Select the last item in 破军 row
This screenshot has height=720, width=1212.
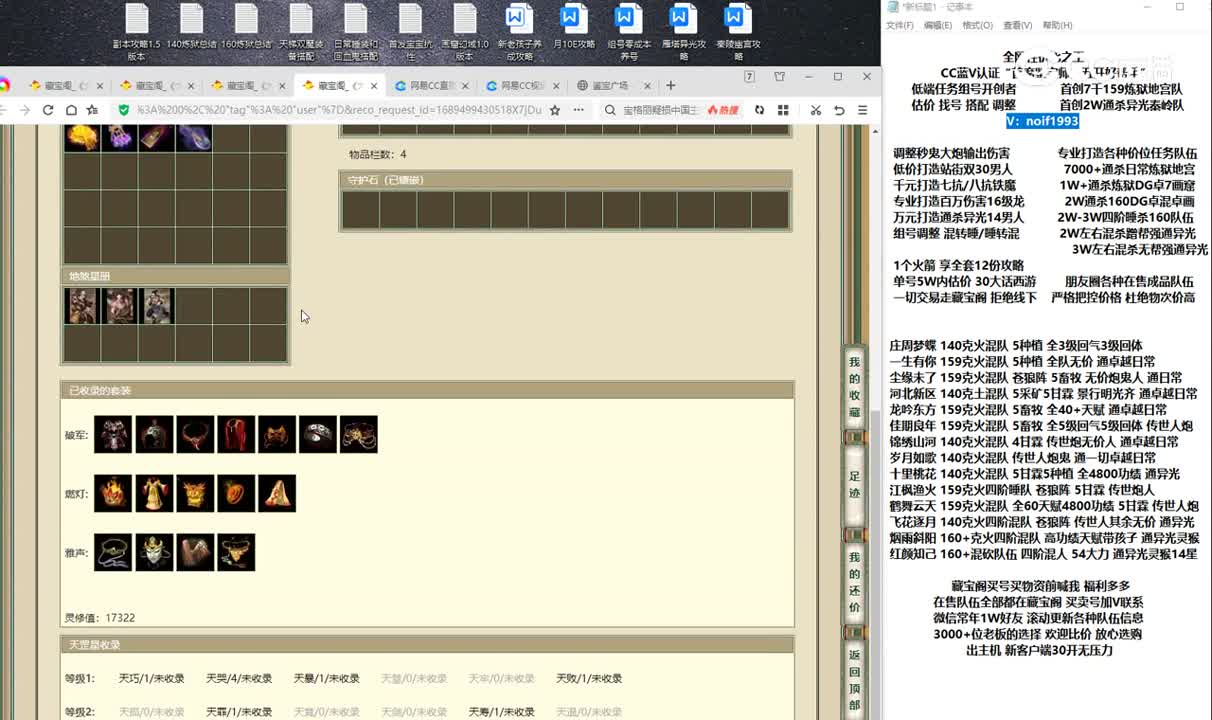359,435
